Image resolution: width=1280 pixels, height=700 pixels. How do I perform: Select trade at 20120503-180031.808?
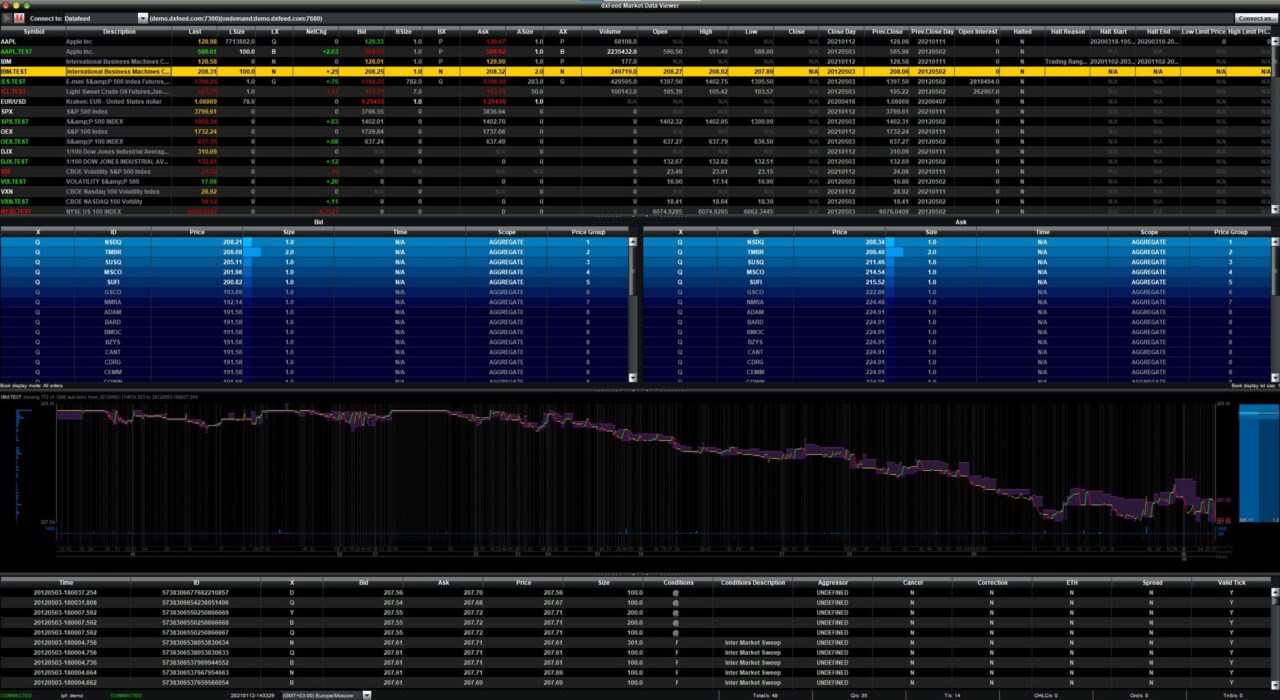point(635,602)
